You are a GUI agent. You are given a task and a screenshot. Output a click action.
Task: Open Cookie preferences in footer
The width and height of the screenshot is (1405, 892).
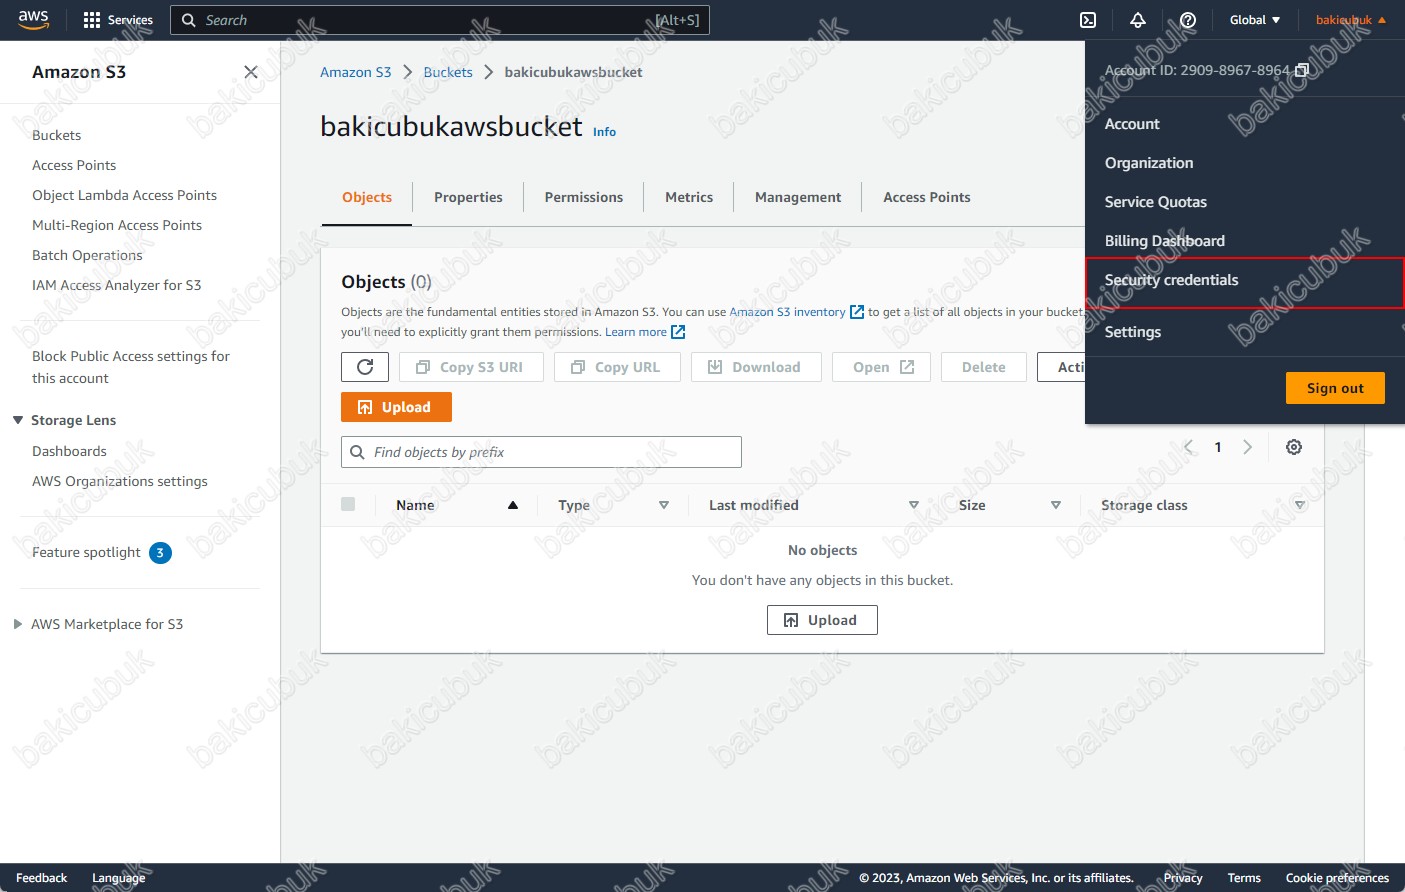click(x=1337, y=878)
